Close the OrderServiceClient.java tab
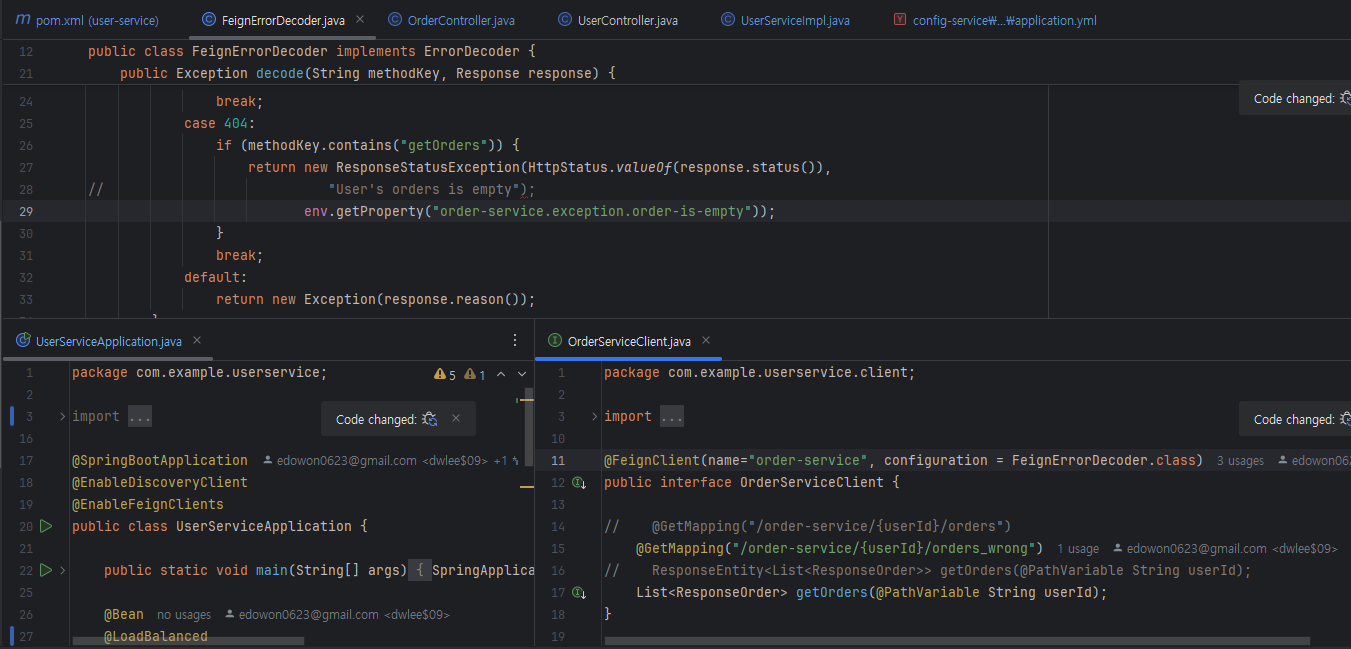Viewport: 1351px width, 649px height. [x=706, y=340]
